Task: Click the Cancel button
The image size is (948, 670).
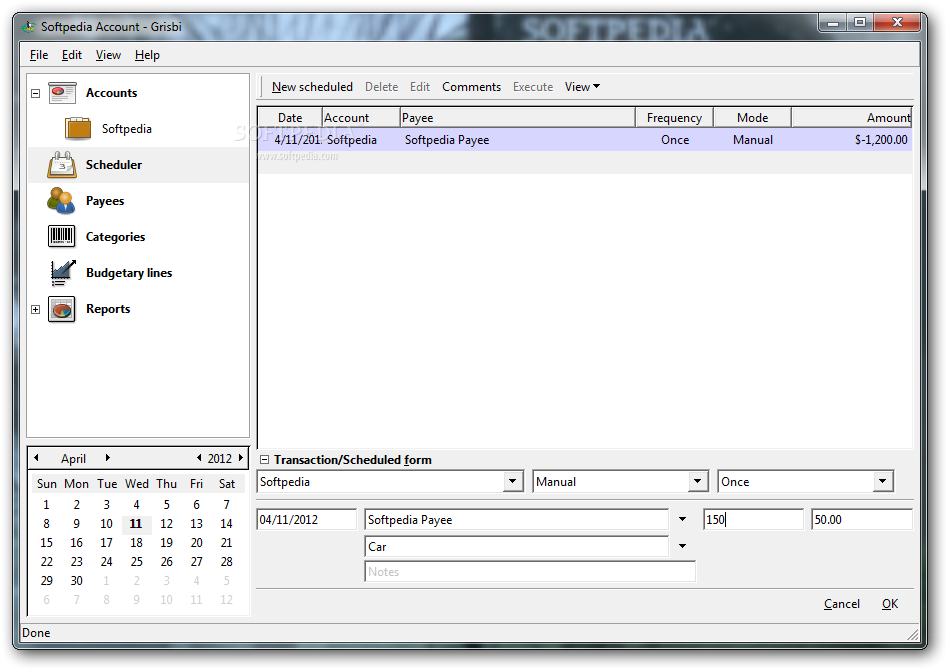Action: point(842,603)
